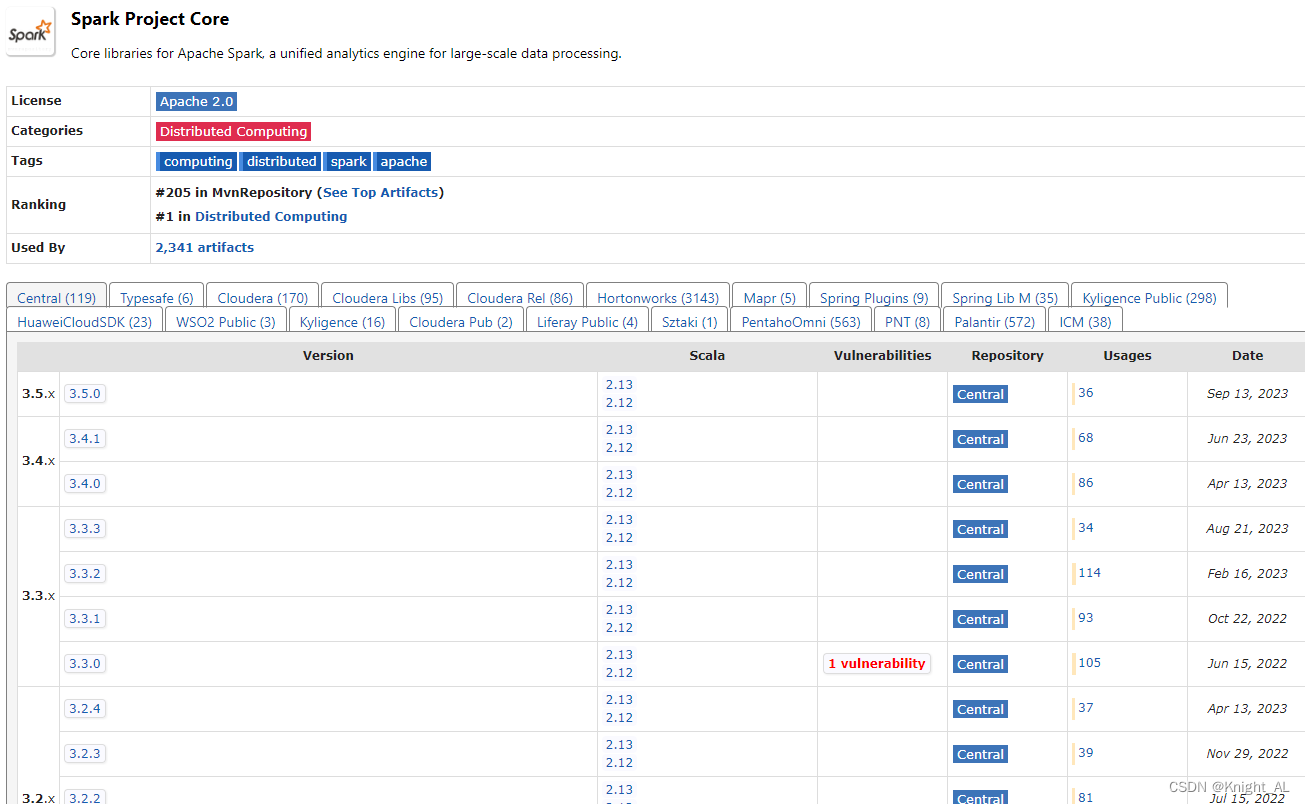This screenshot has width=1305, height=804.
Task: Open version 3.2.3
Action: (85, 753)
